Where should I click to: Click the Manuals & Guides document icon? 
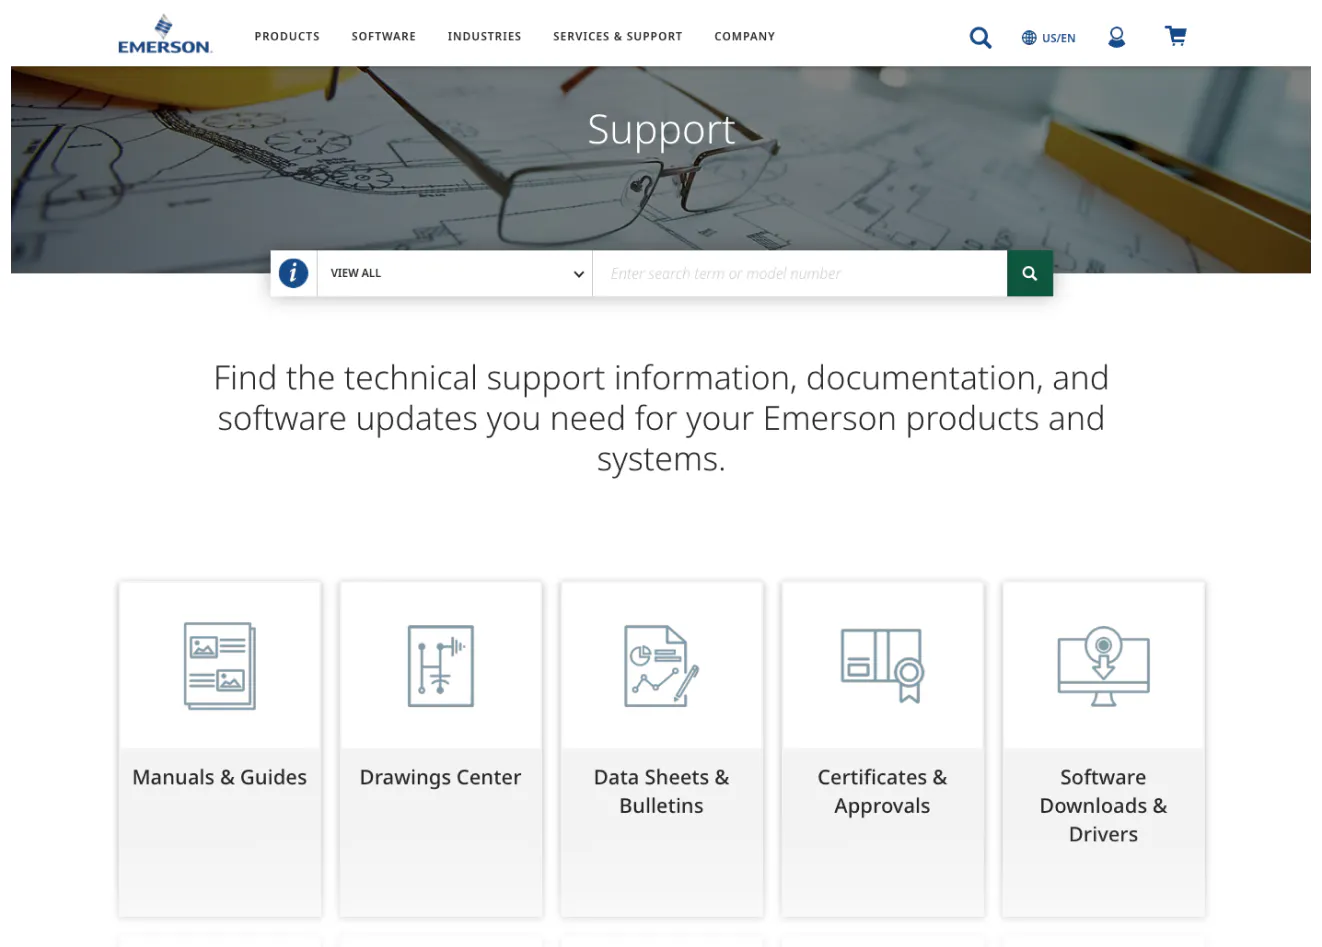click(220, 666)
